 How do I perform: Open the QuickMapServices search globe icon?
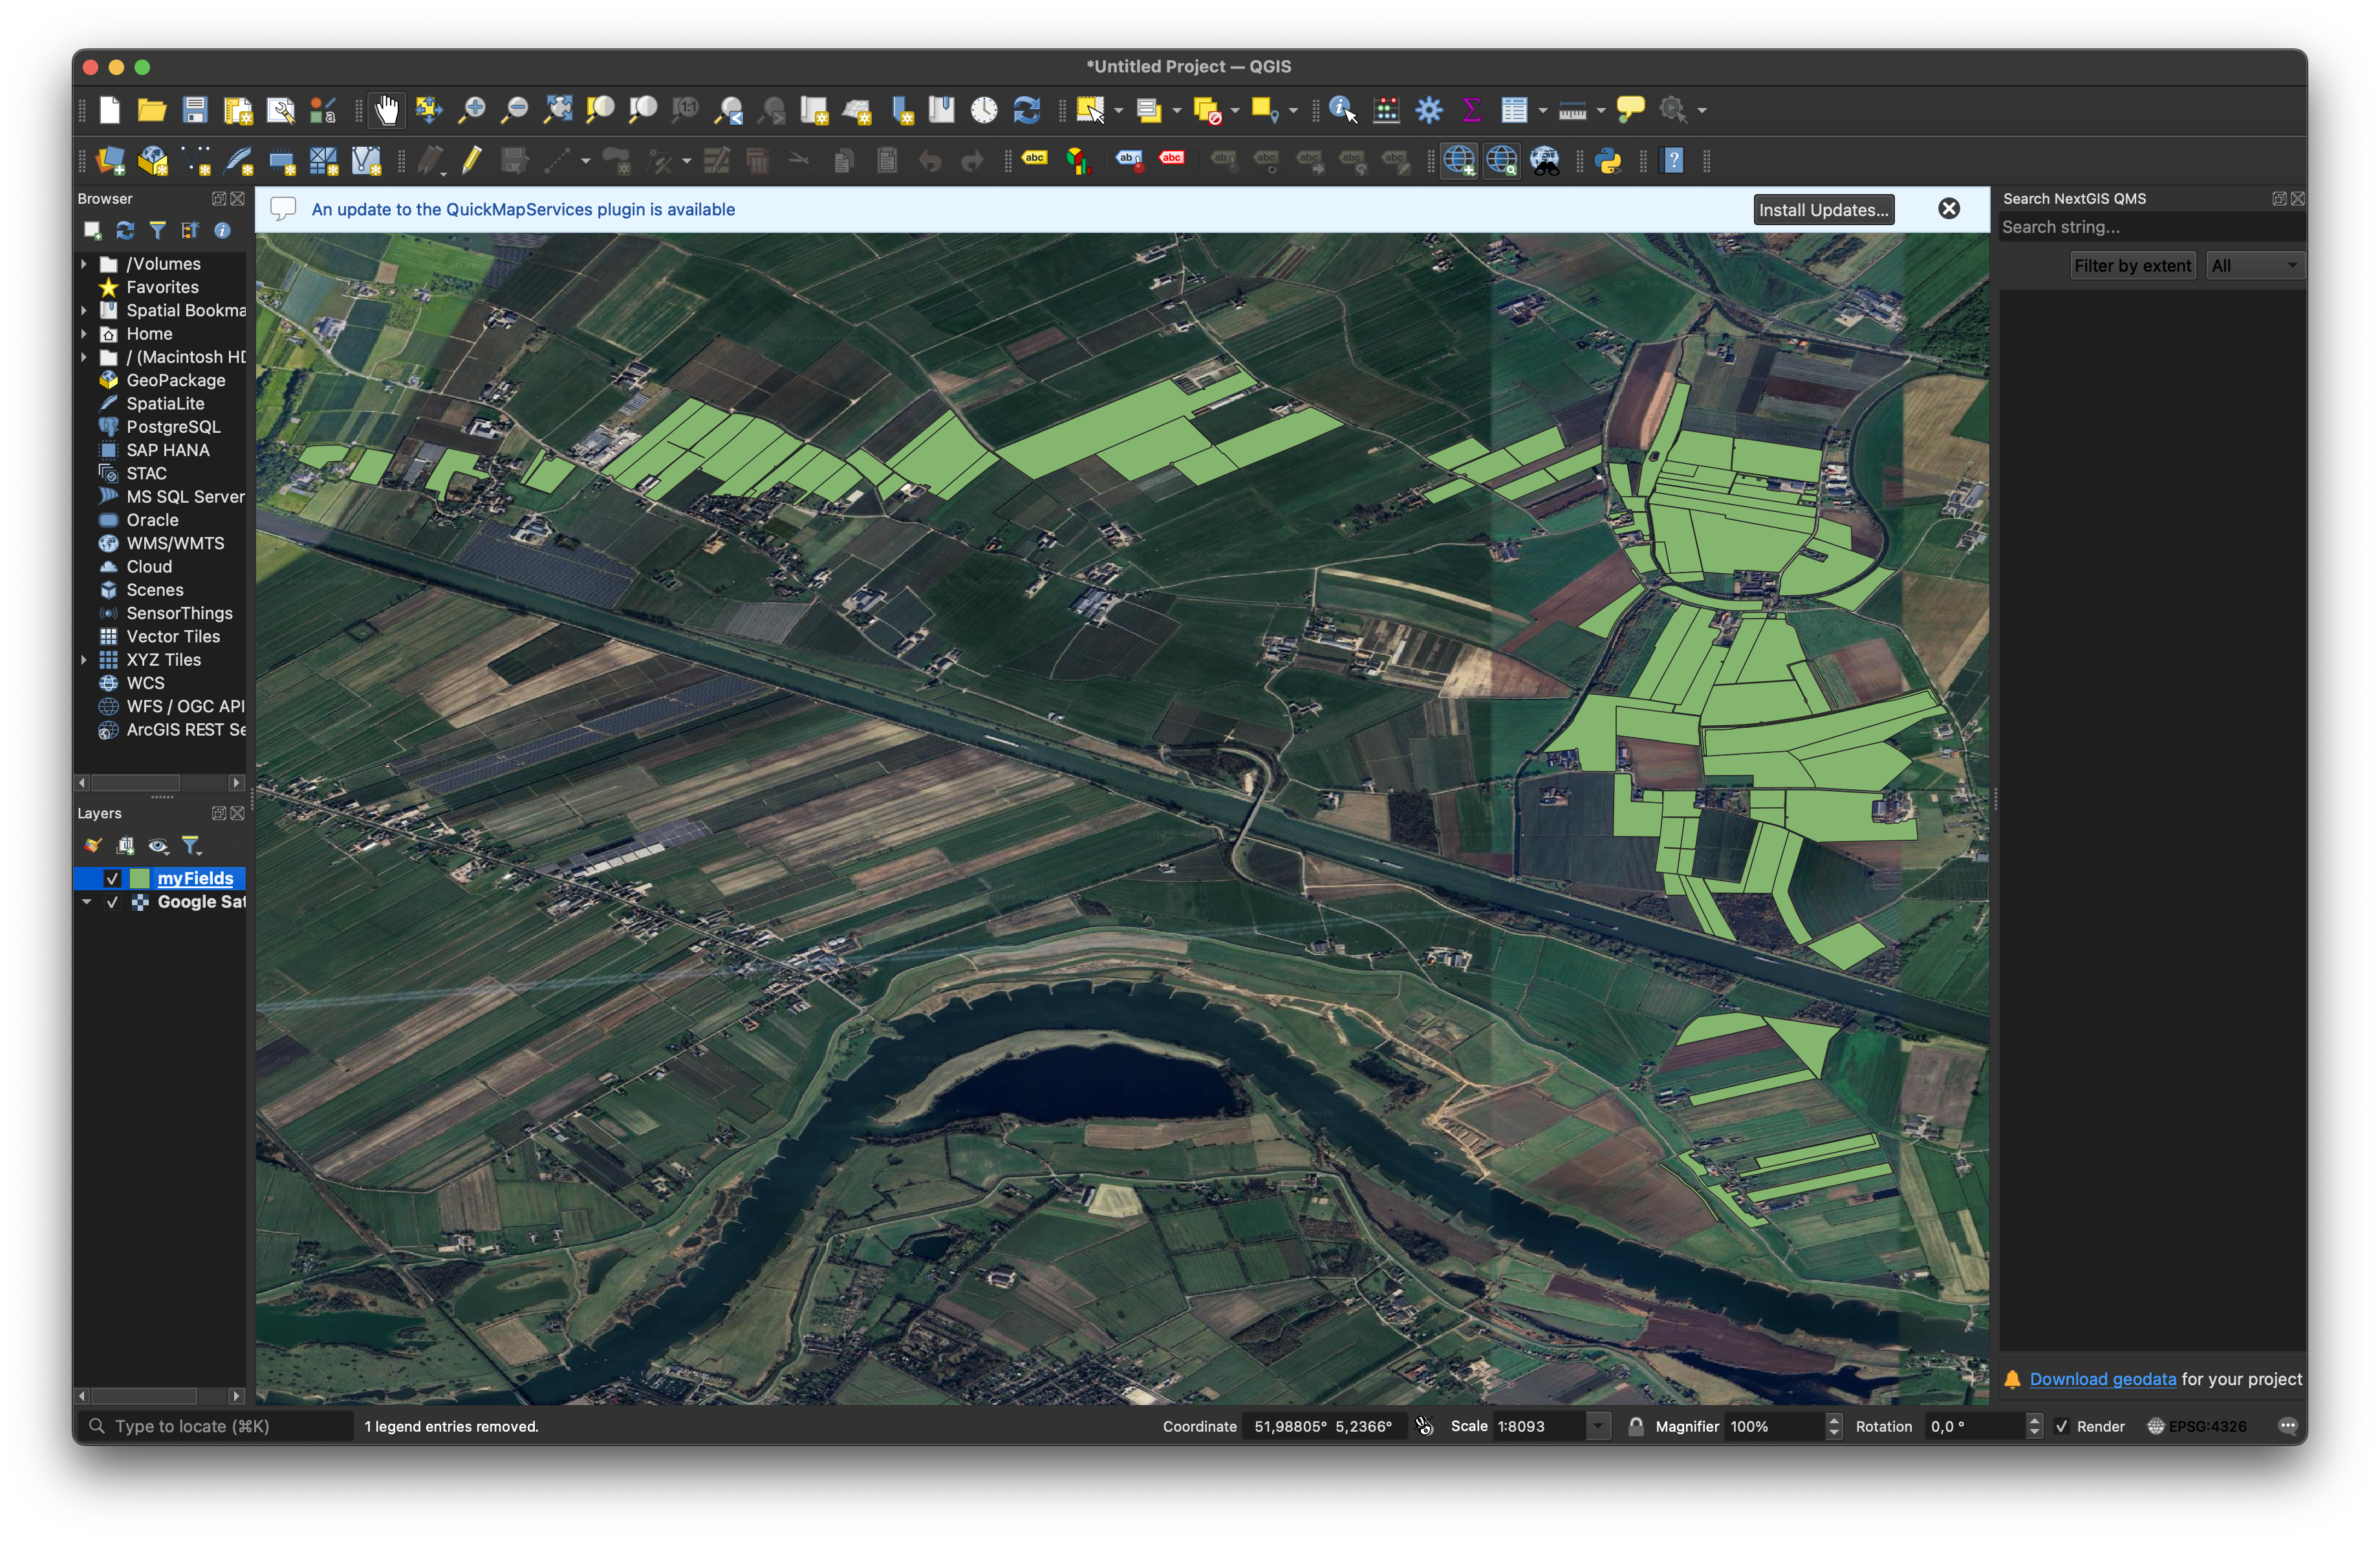coord(1501,160)
